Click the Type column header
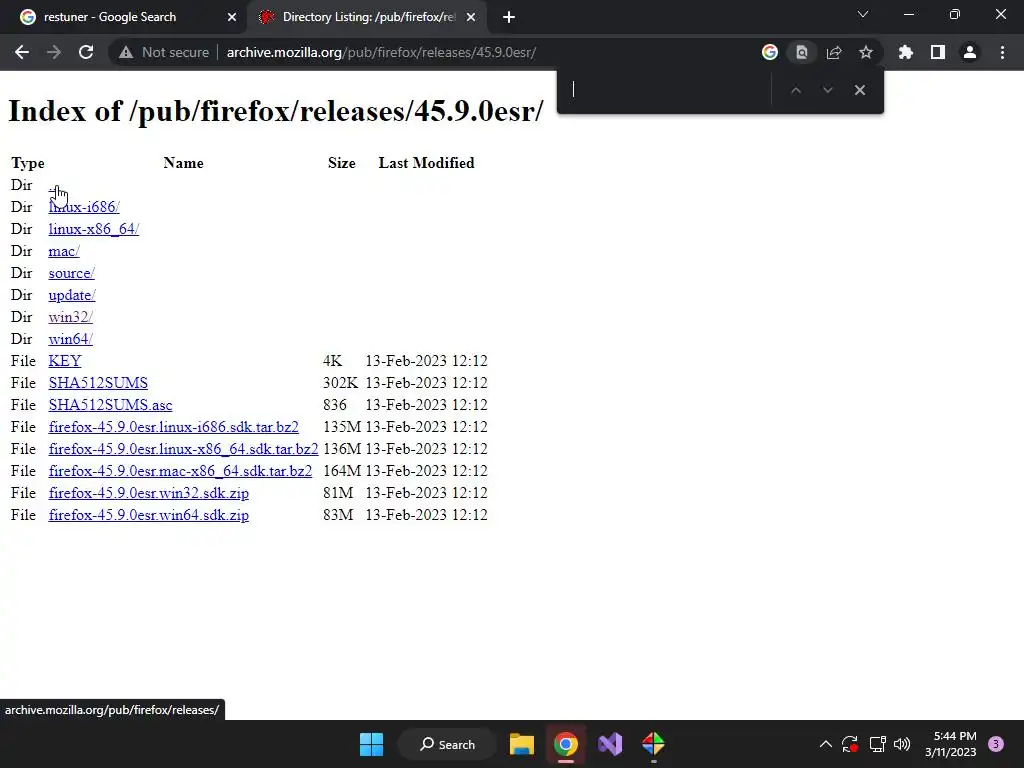Viewport: 1024px width, 768px height. click(x=27, y=163)
